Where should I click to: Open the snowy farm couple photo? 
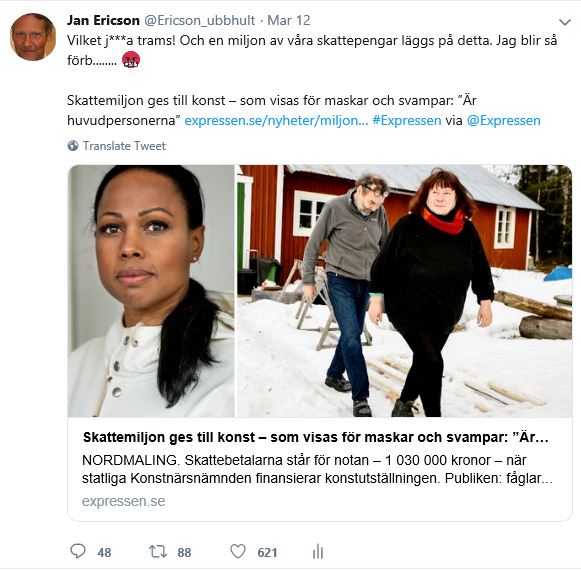click(404, 291)
